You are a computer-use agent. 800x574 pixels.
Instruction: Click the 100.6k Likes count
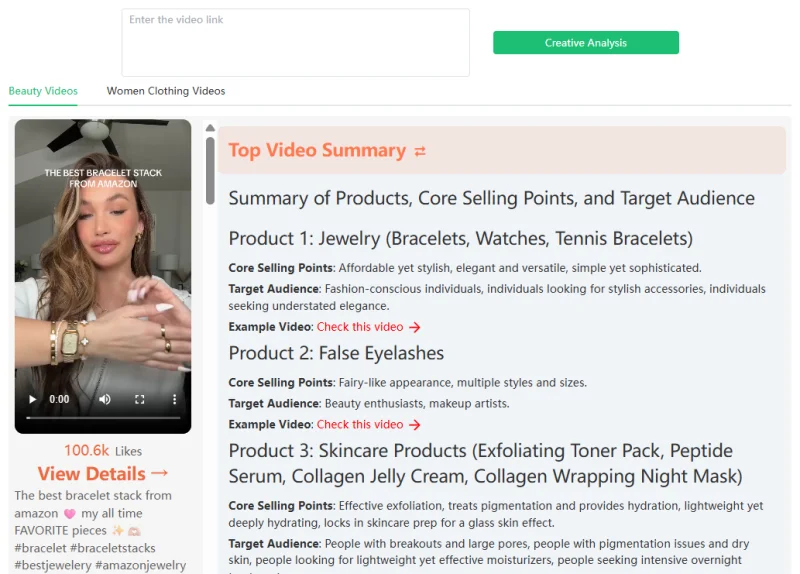coord(103,451)
